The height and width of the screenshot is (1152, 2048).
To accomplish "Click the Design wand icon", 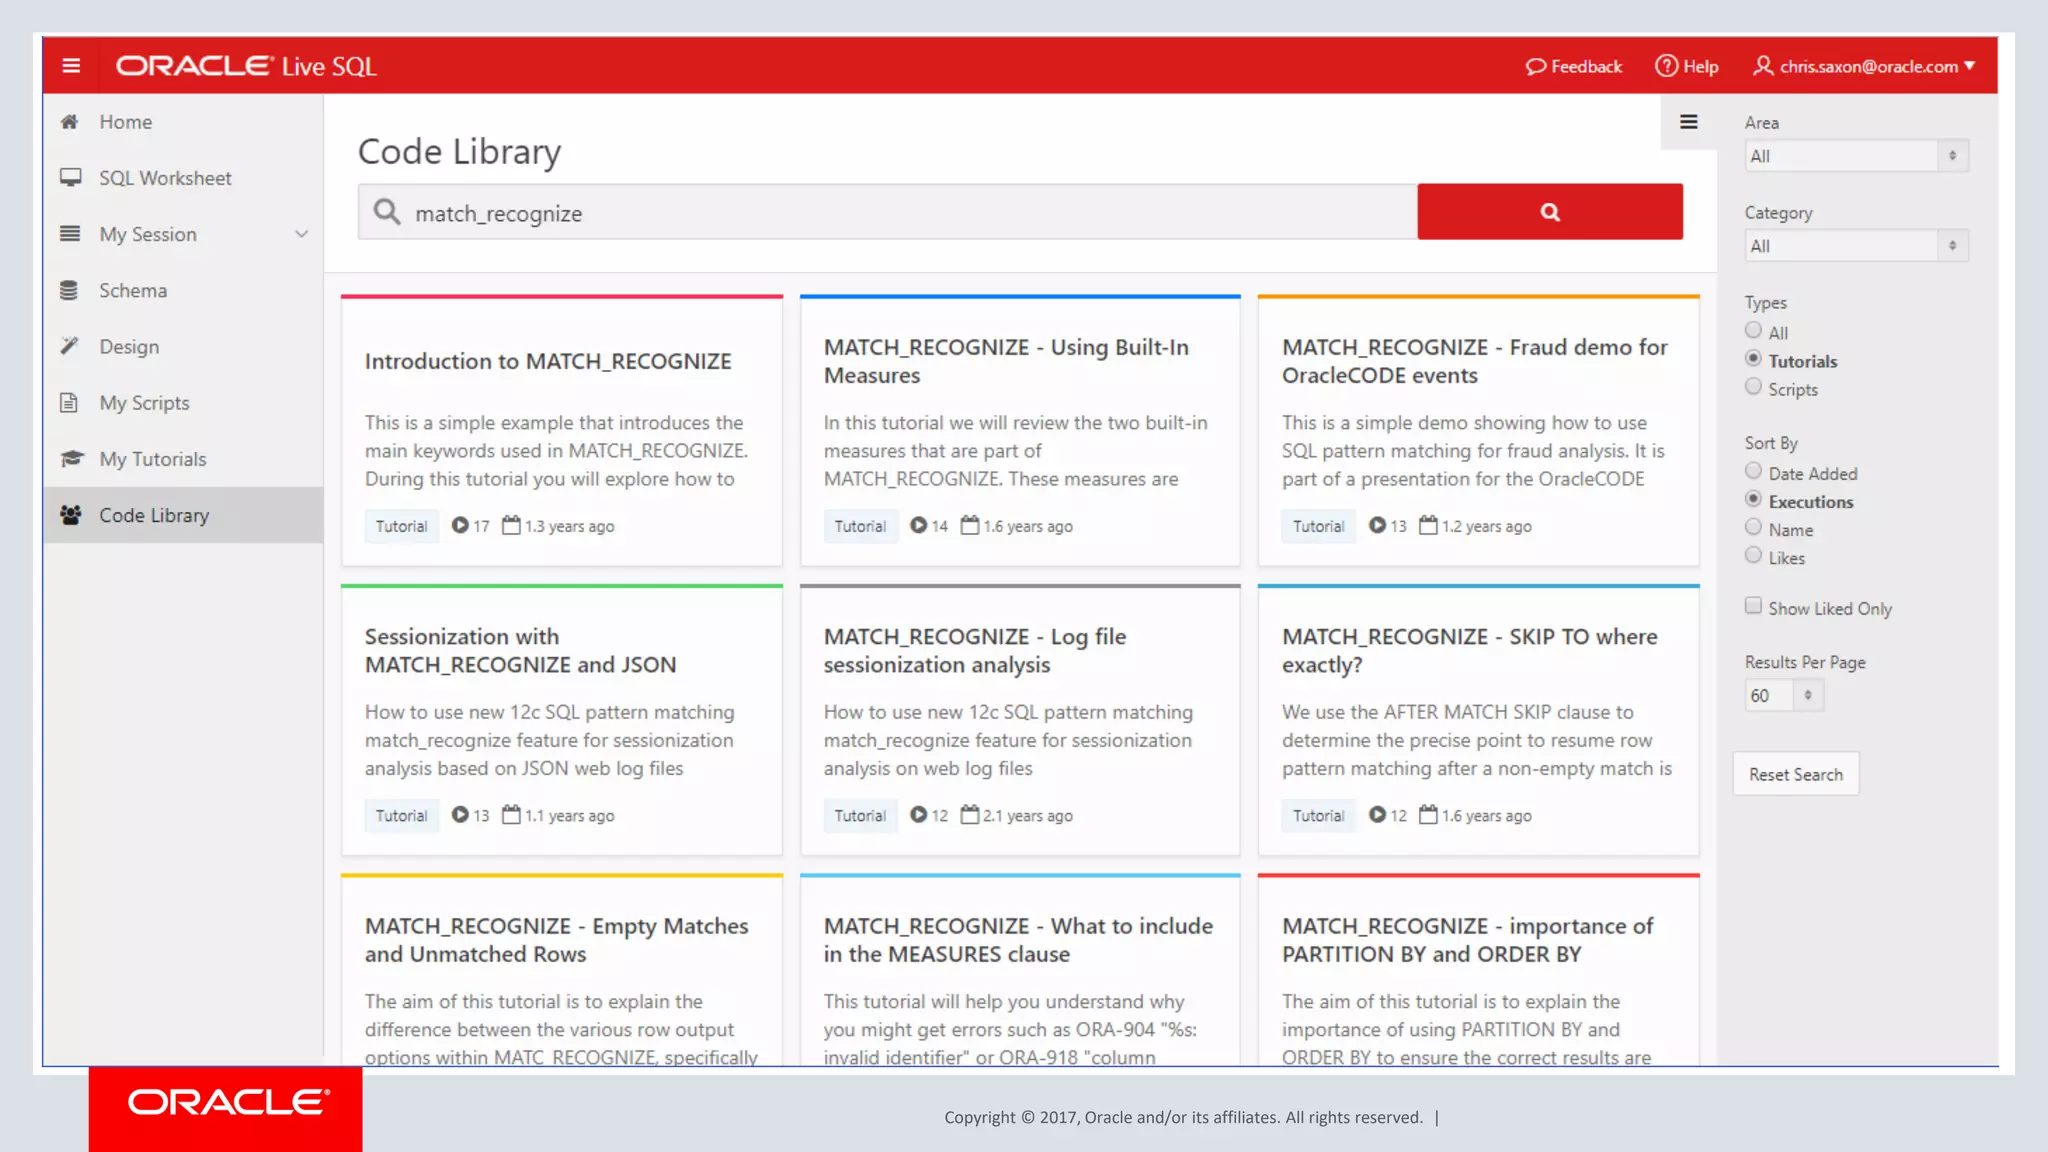I will click(70, 346).
